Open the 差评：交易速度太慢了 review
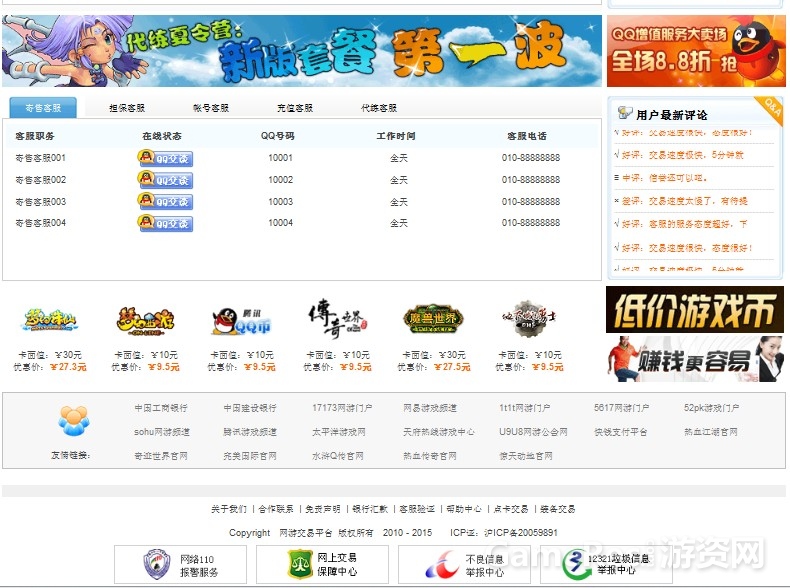Image resolution: width=790 pixels, height=588 pixels. coord(684,201)
